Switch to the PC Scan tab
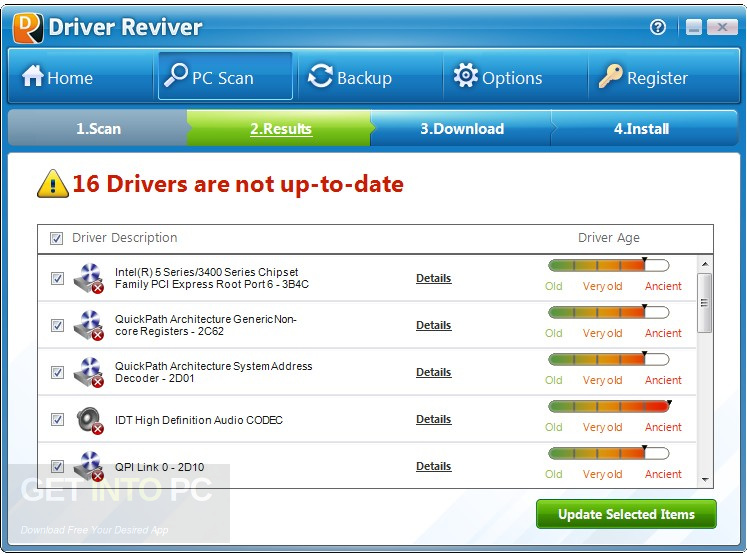 point(225,76)
